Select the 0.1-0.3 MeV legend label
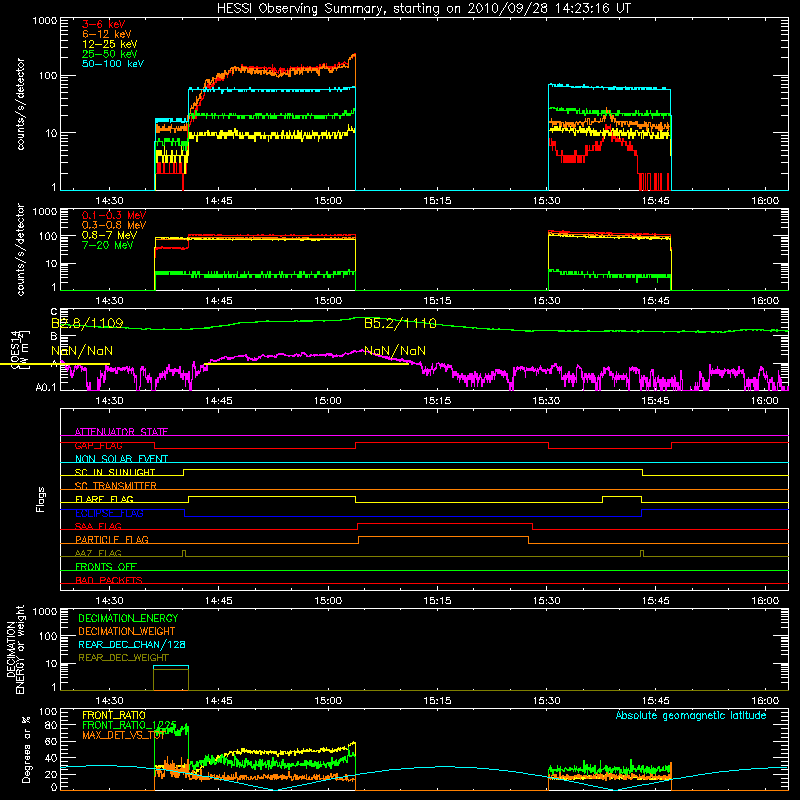This screenshot has width=800, height=800. pos(114,215)
